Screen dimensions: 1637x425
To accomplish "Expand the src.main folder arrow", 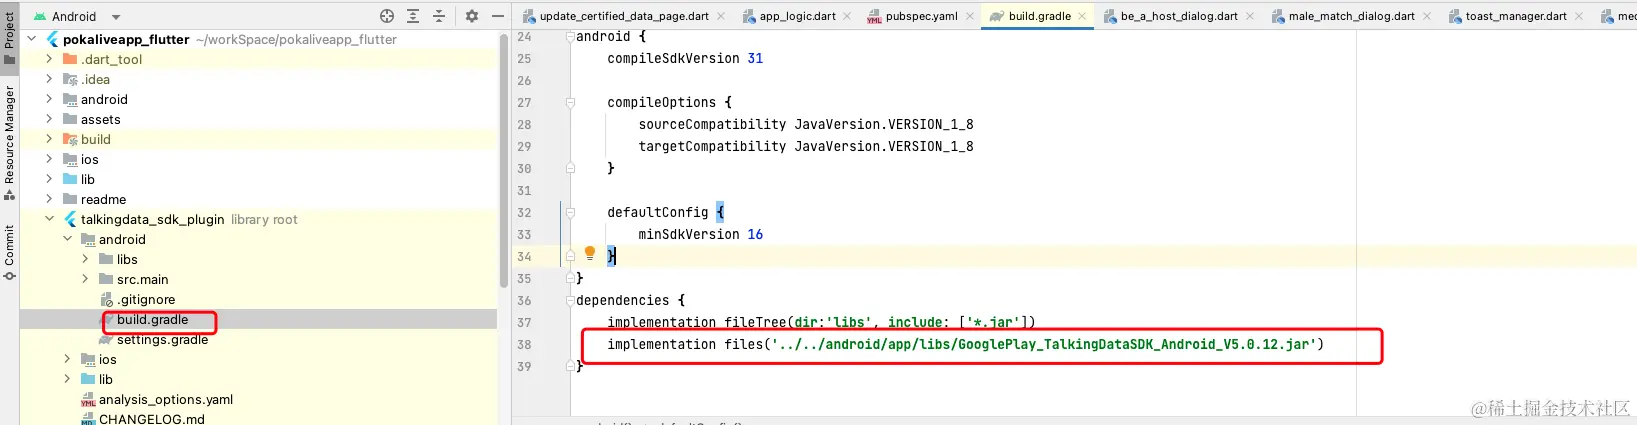I will 85,279.
